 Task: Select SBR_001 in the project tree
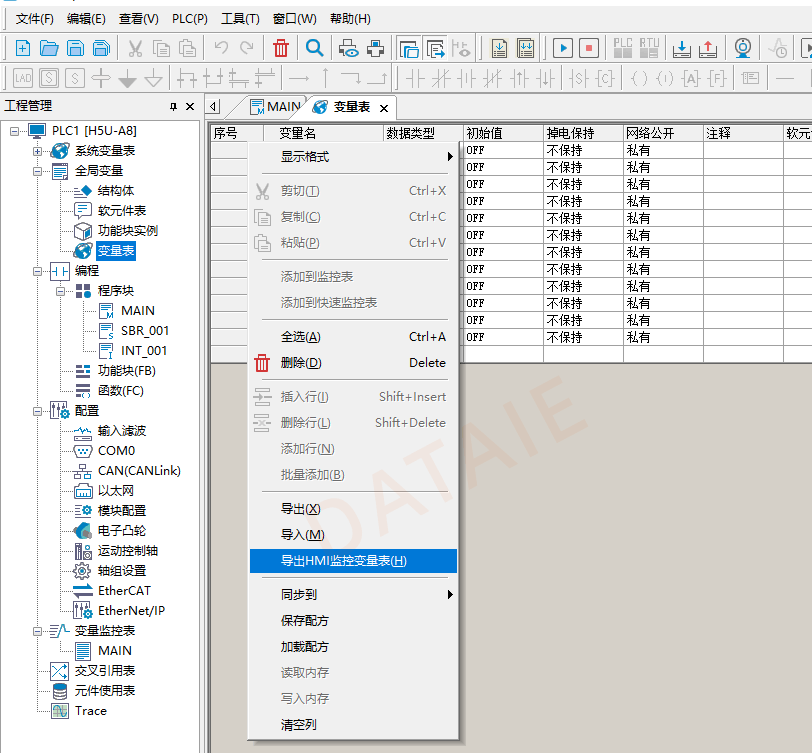(144, 331)
